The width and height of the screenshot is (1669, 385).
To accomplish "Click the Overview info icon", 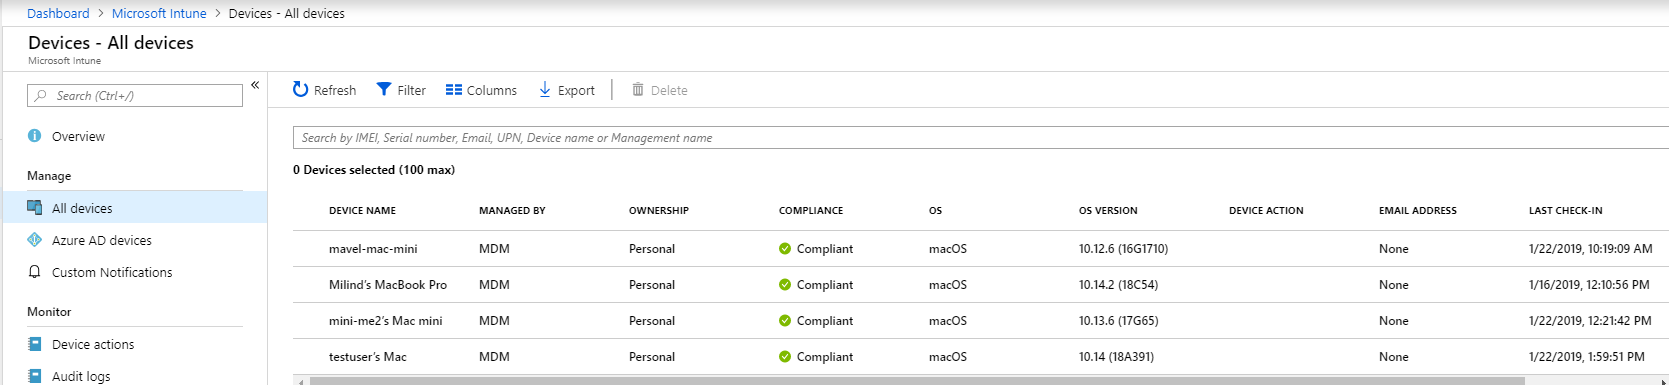I will pyautogui.click(x=34, y=136).
